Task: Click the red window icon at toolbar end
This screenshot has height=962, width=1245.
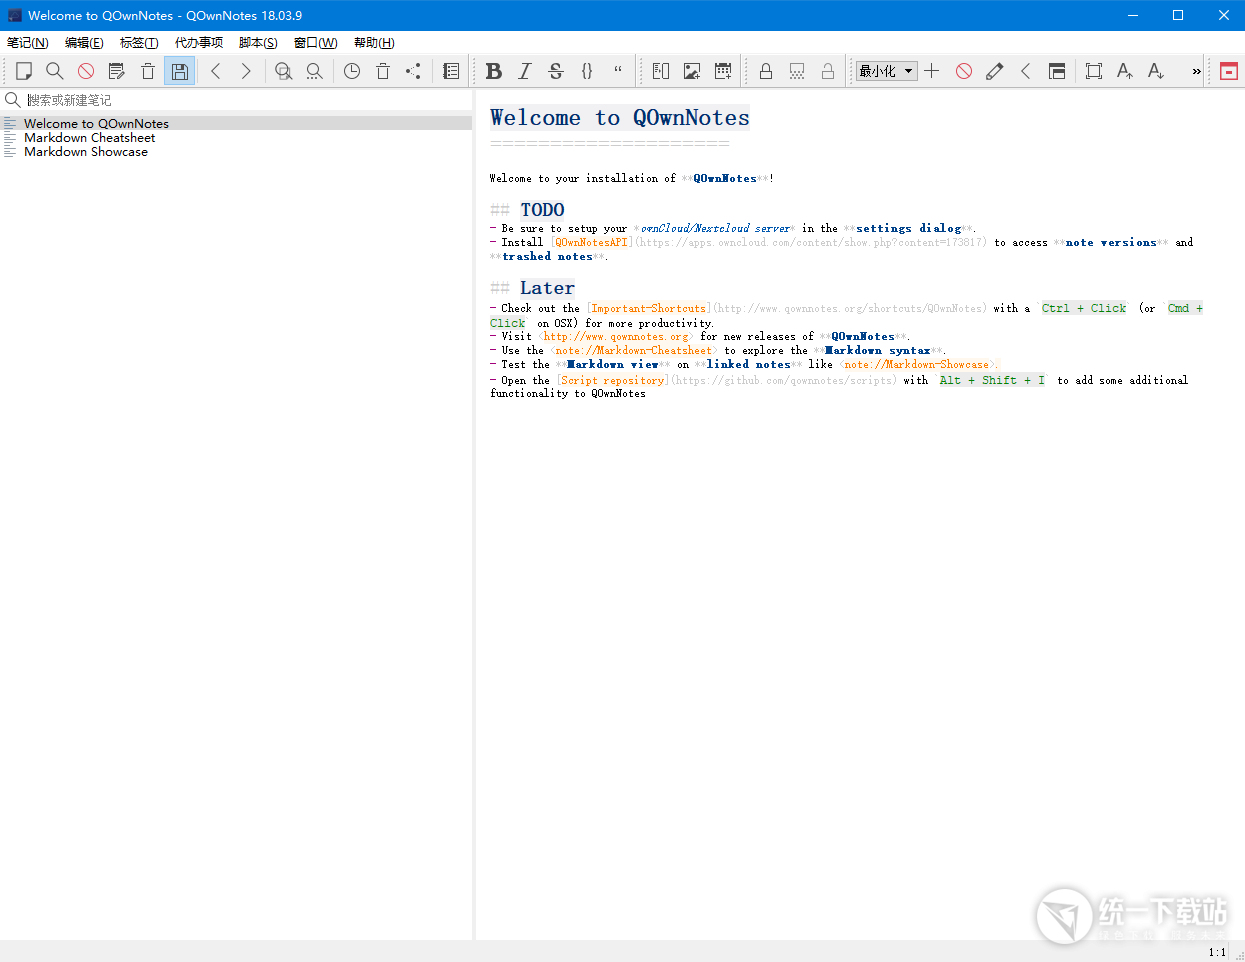Action: click(x=1229, y=71)
